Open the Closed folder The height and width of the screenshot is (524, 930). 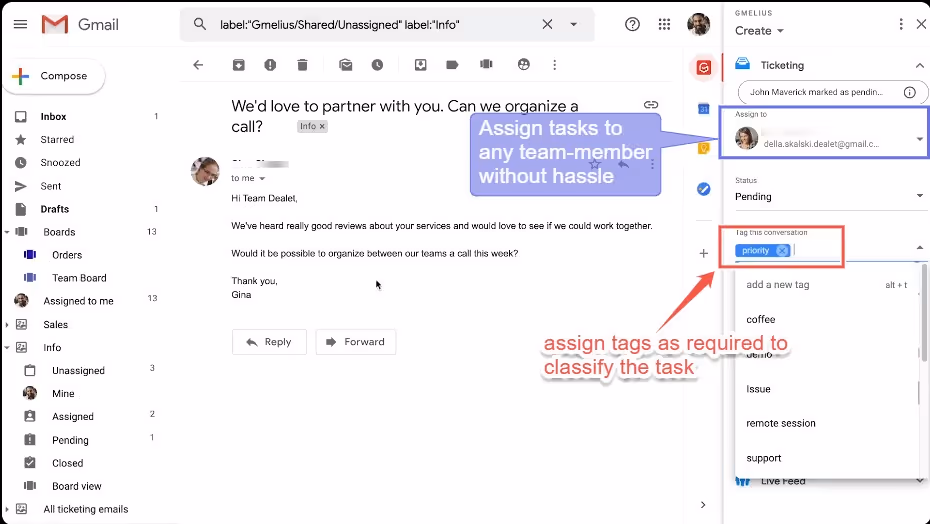[x=67, y=463]
